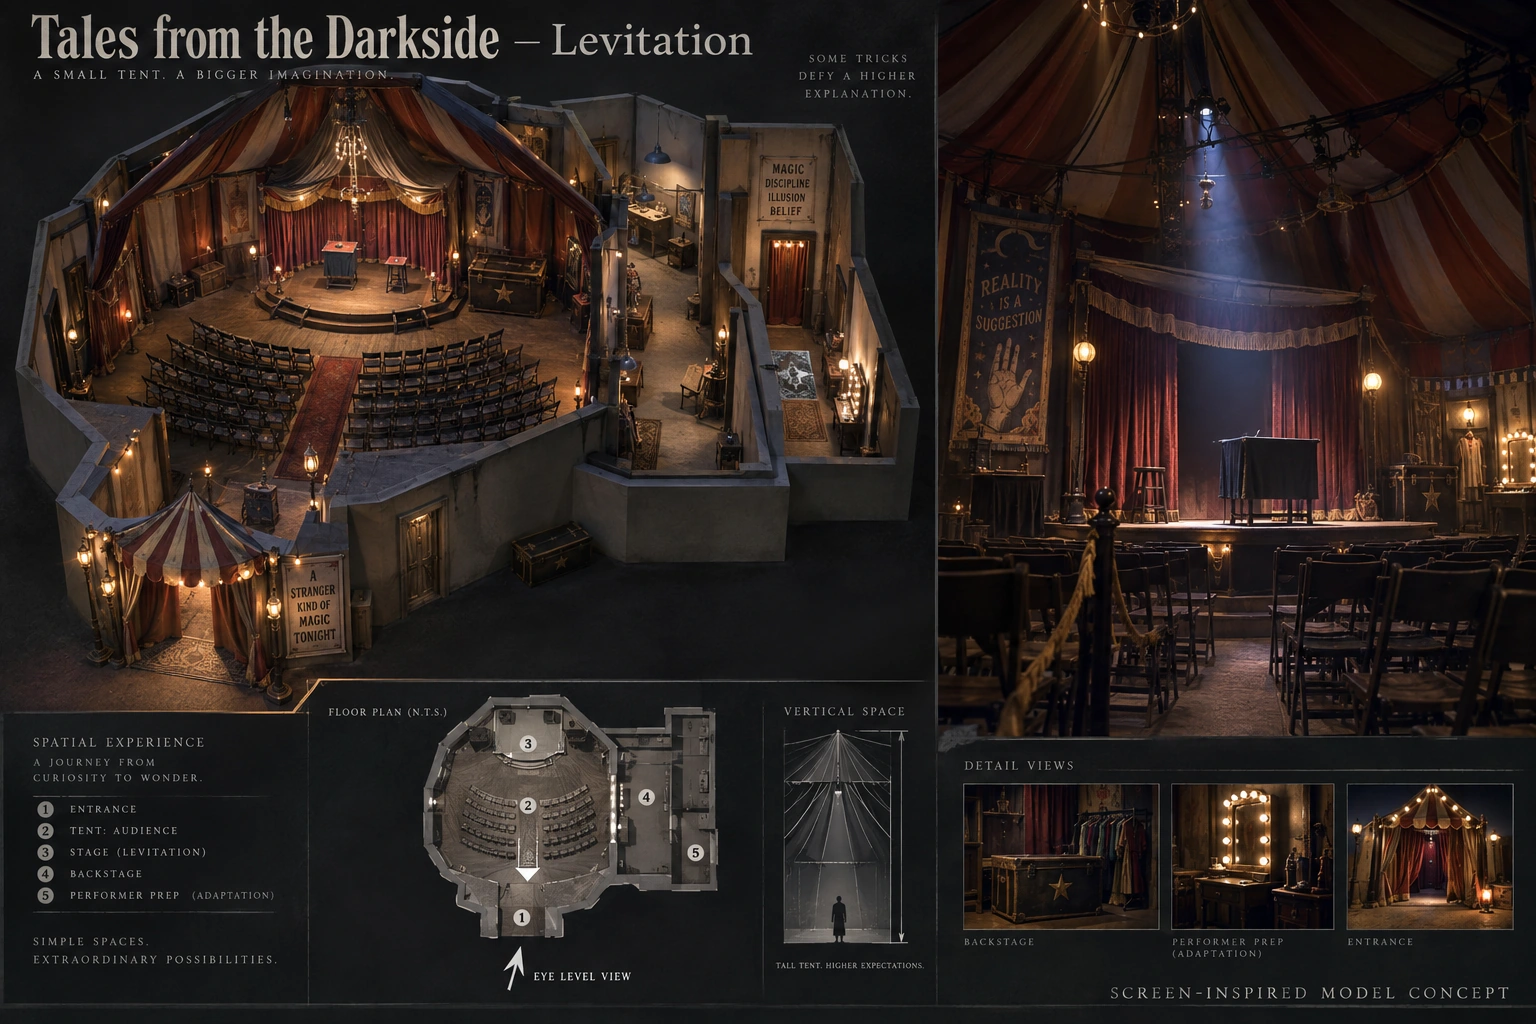Click 'SOME TRICKS DEFY A HIGHER EXPLANATION.' text
The height and width of the screenshot is (1024, 1536).
point(856,76)
